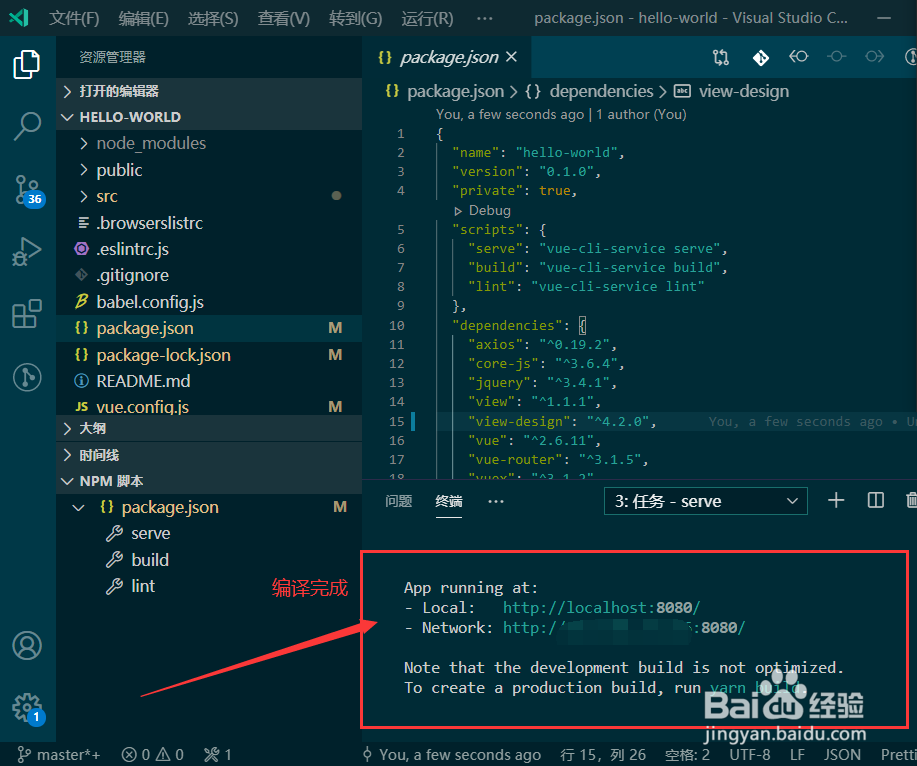Open the Run and Debug view
The width and height of the screenshot is (917, 766).
tap(26, 251)
